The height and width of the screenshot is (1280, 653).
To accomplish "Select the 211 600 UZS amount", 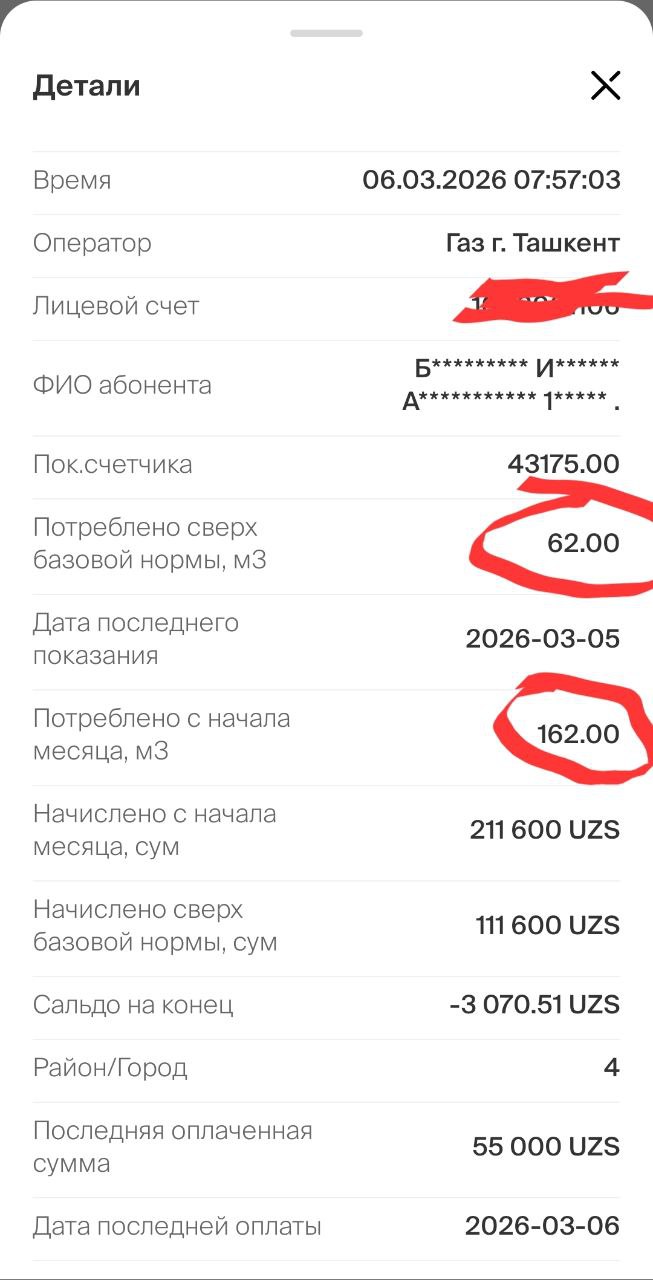I will 544,830.
